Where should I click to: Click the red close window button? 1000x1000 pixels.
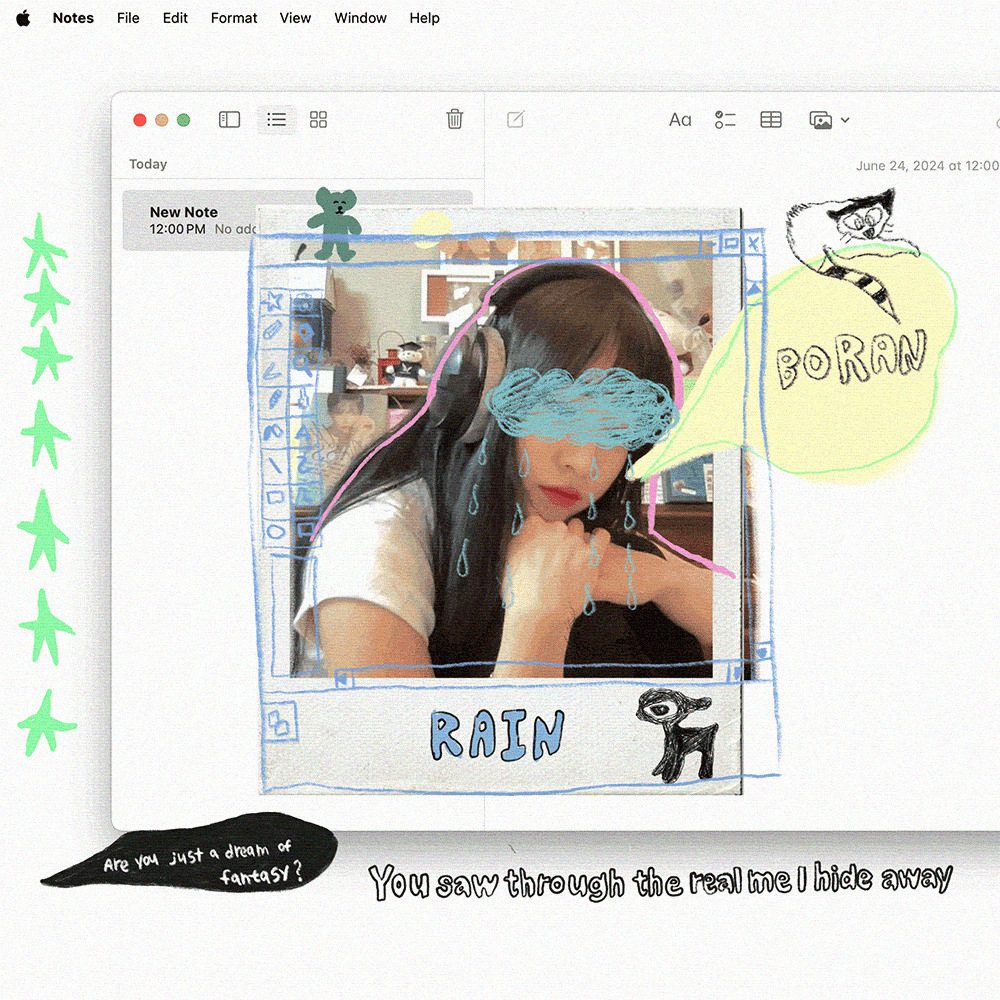click(x=140, y=120)
